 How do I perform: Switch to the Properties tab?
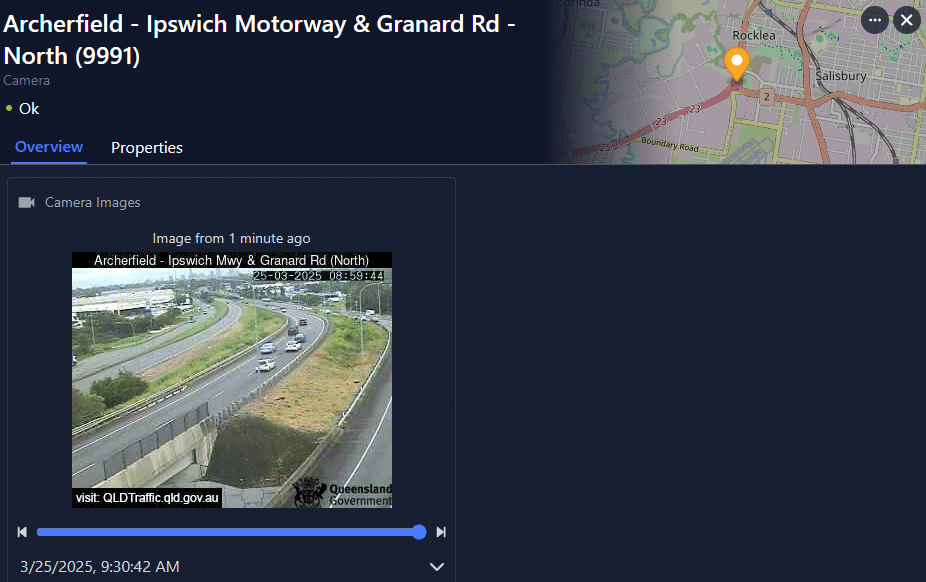coord(146,148)
